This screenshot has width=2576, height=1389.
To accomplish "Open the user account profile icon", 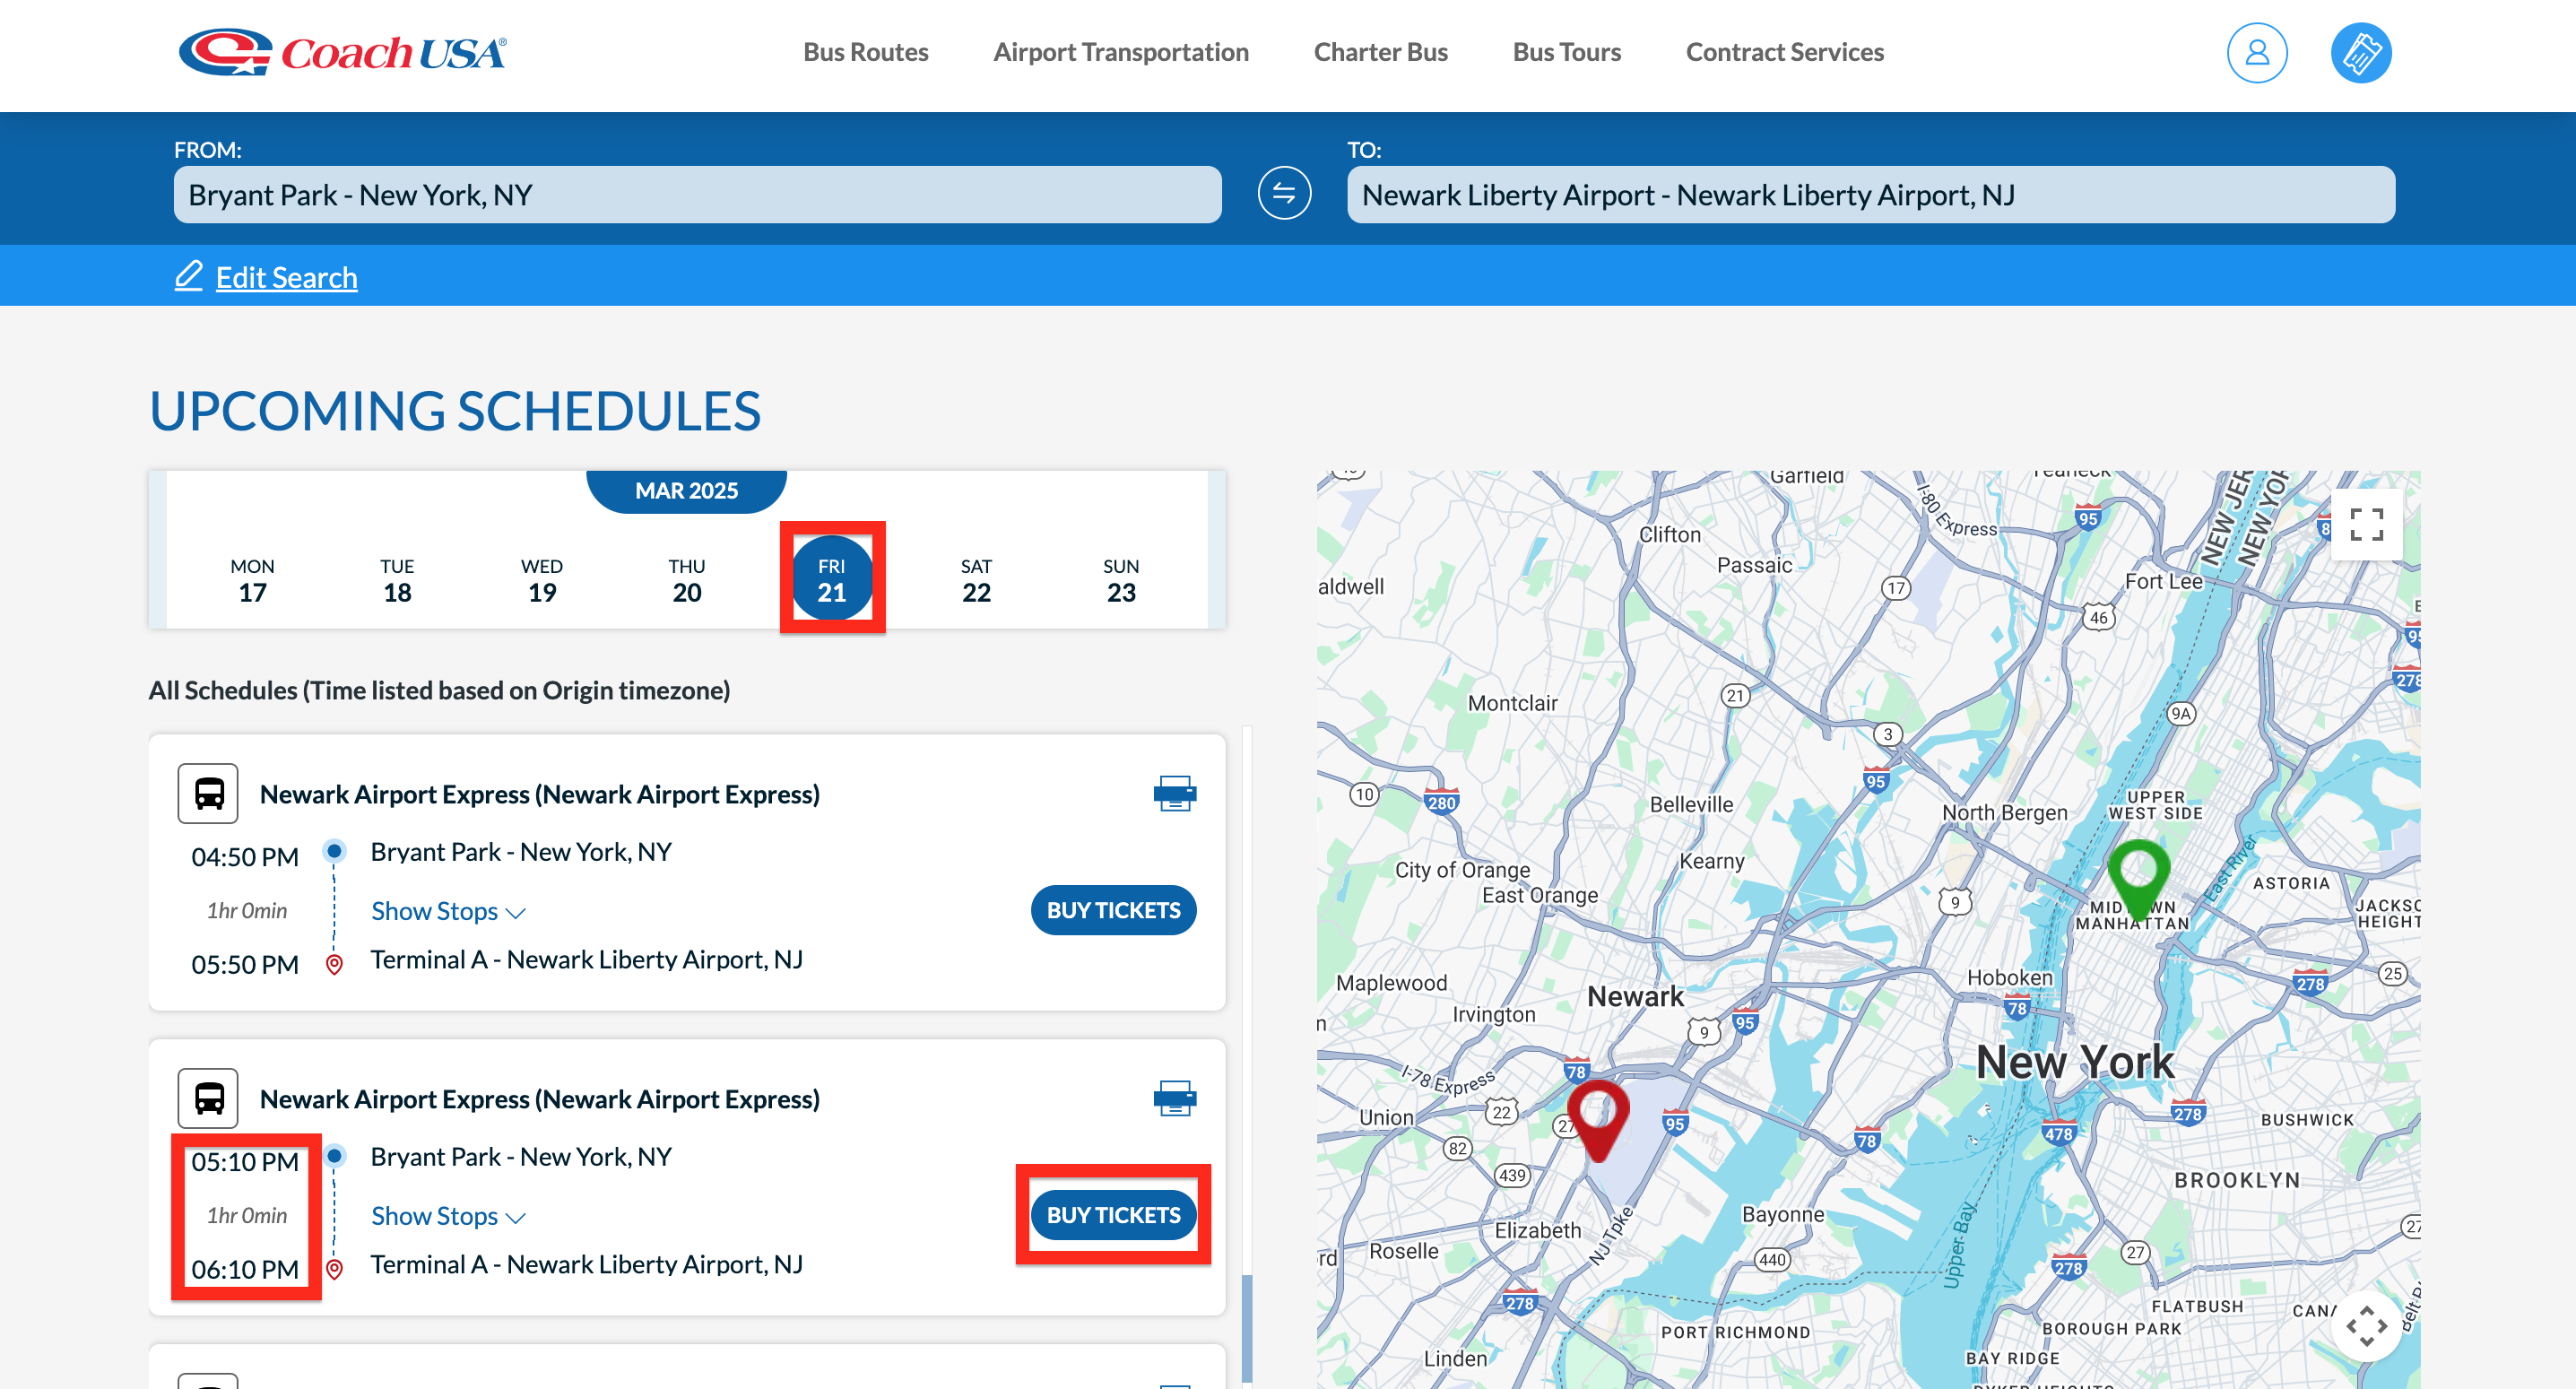I will (2256, 52).
